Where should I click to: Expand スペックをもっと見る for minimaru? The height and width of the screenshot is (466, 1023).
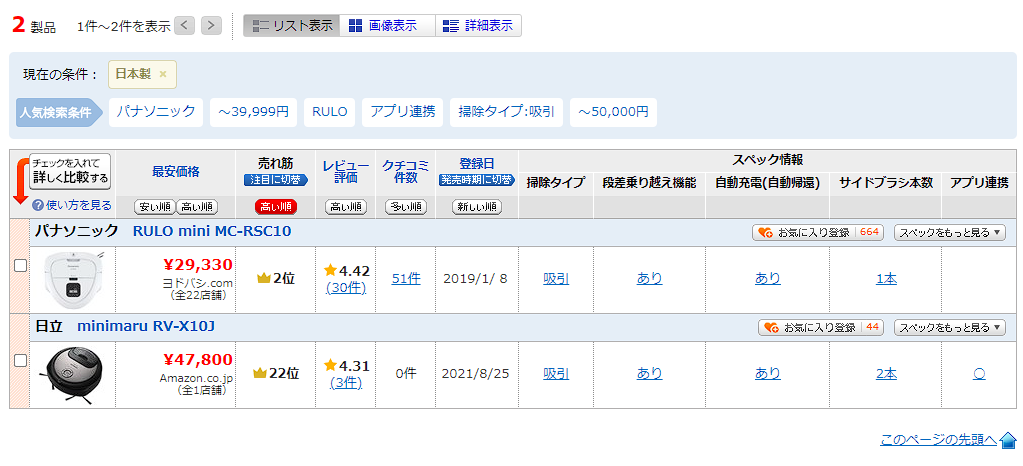(949, 327)
